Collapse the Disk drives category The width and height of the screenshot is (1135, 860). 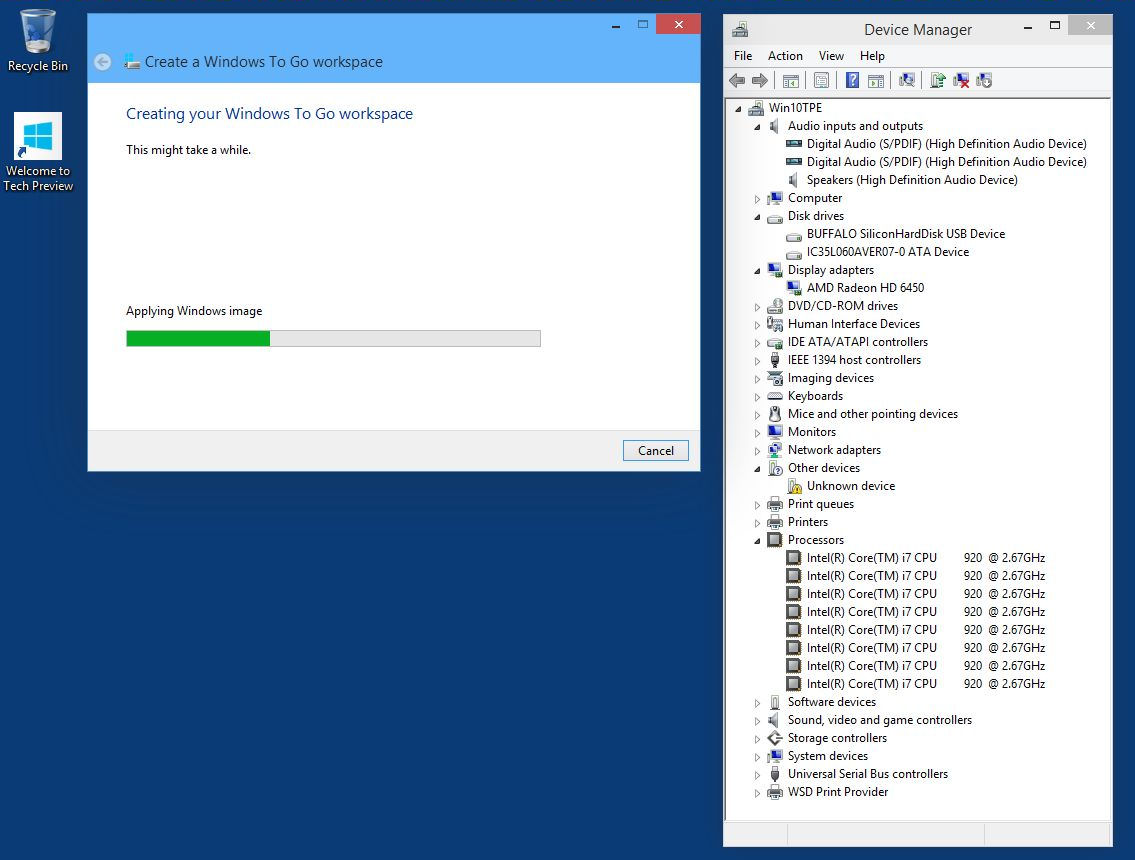pyautogui.click(x=757, y=217)
